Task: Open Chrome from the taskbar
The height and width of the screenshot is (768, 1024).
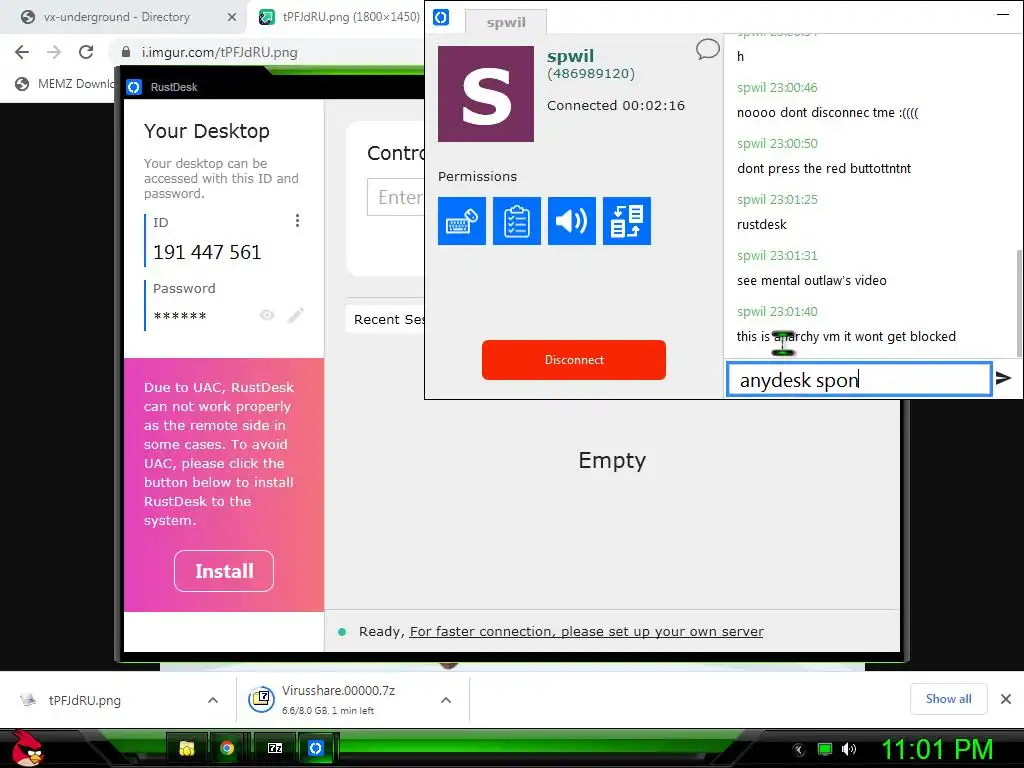Action: point(227,748)
